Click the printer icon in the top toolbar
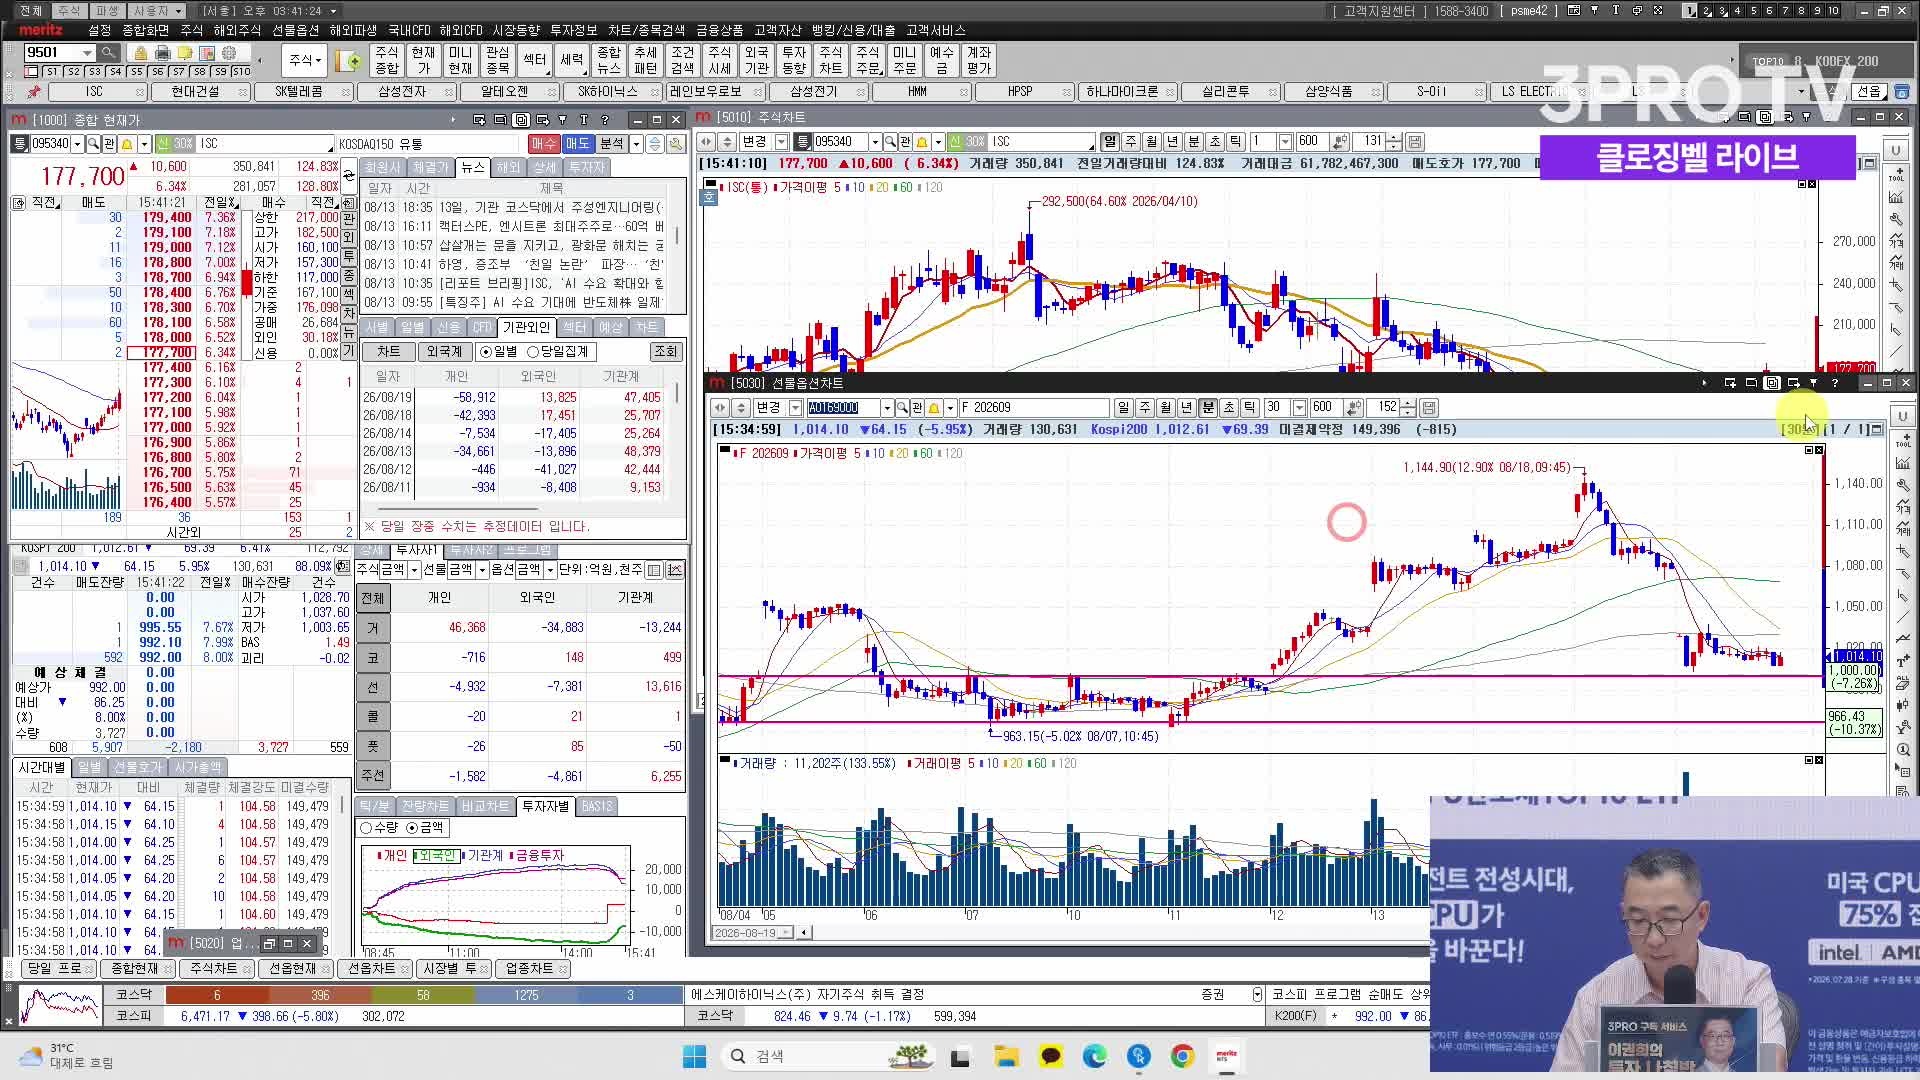This screenshot has width=1920, height=1080. [x=163, y=53]
